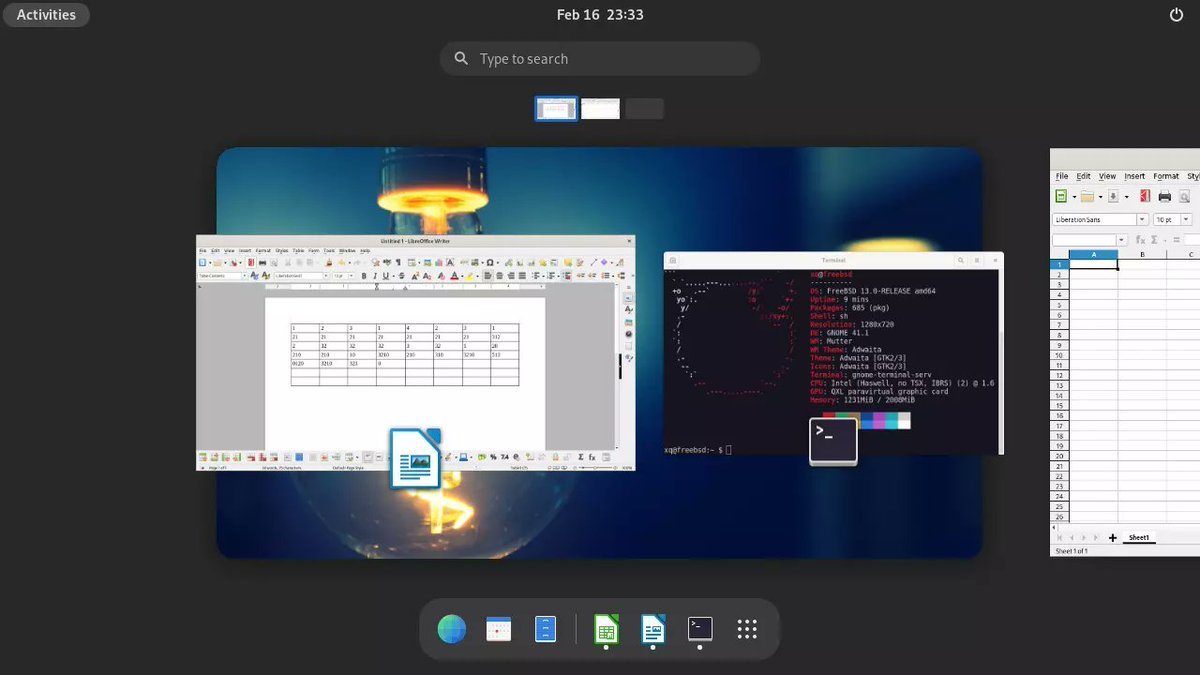Open the Name Box dropdown arrow in Calc
The width and height of the screenshot is (1200, 675).
(x=1122, y=240)
